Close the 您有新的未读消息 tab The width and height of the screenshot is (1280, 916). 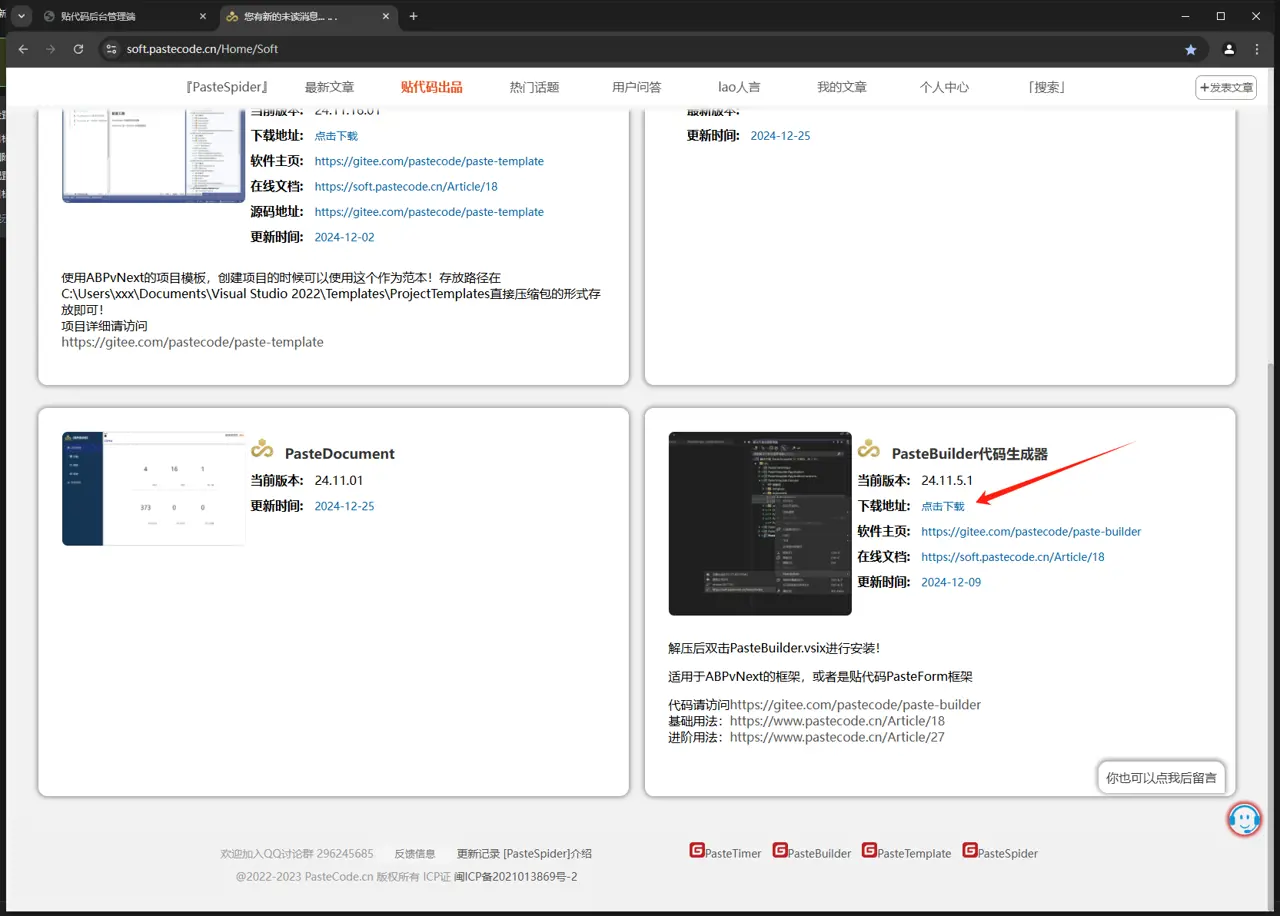click(387, 17)
